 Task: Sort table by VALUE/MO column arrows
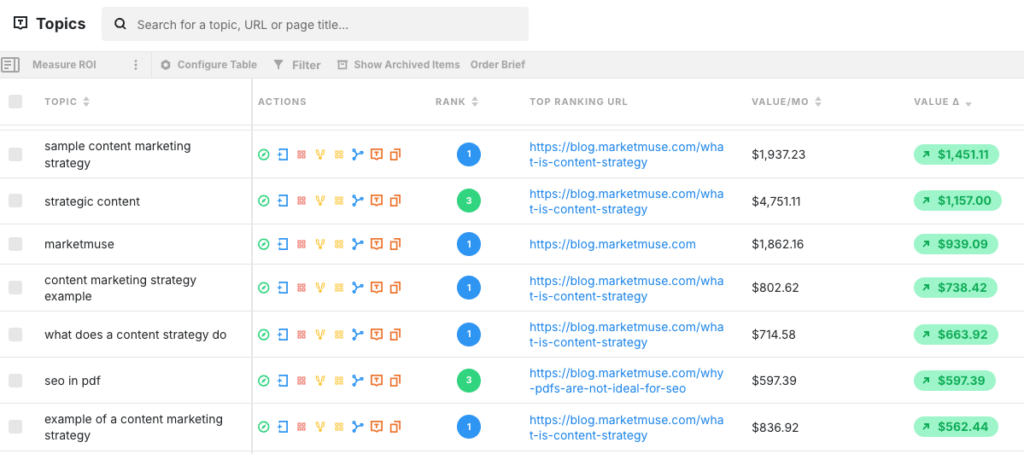point(818,102)
